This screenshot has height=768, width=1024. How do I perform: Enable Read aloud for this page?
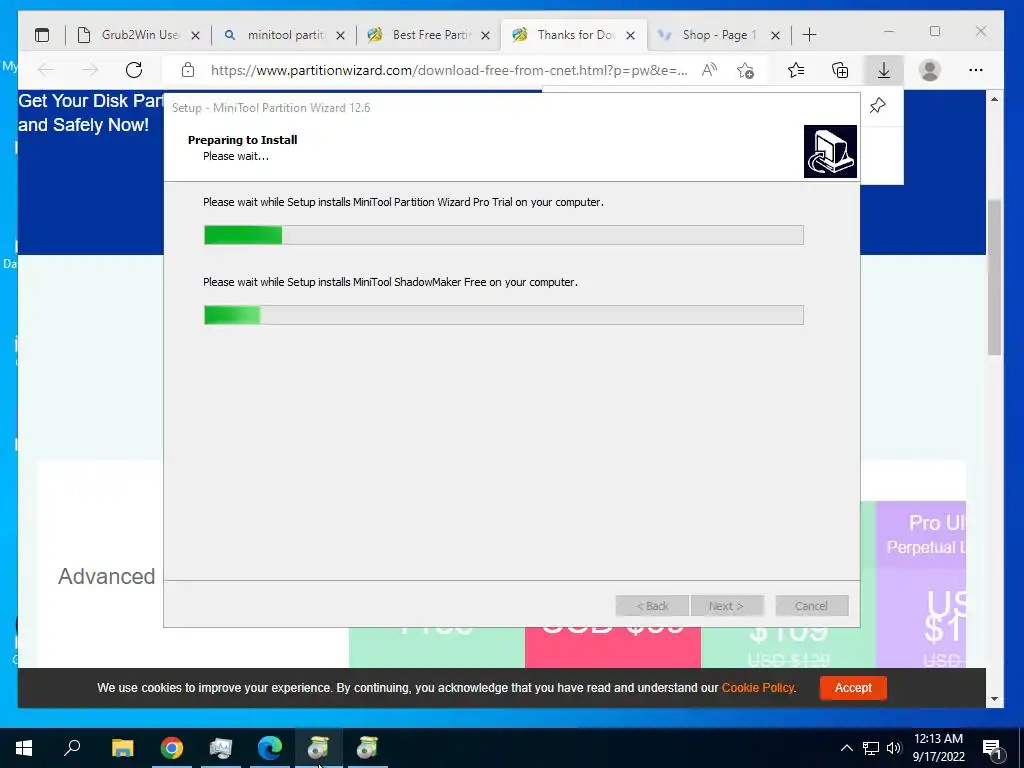(x=709, y=70)
